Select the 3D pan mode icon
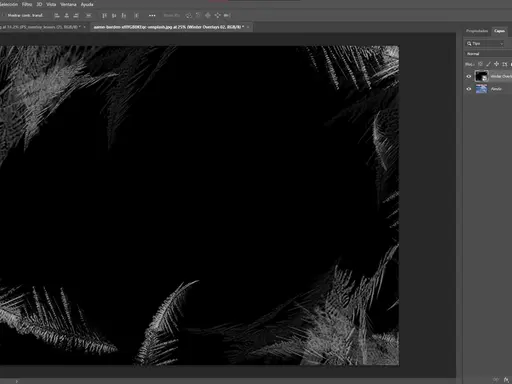This screenshot has height=384, width=512. [208, 15]
